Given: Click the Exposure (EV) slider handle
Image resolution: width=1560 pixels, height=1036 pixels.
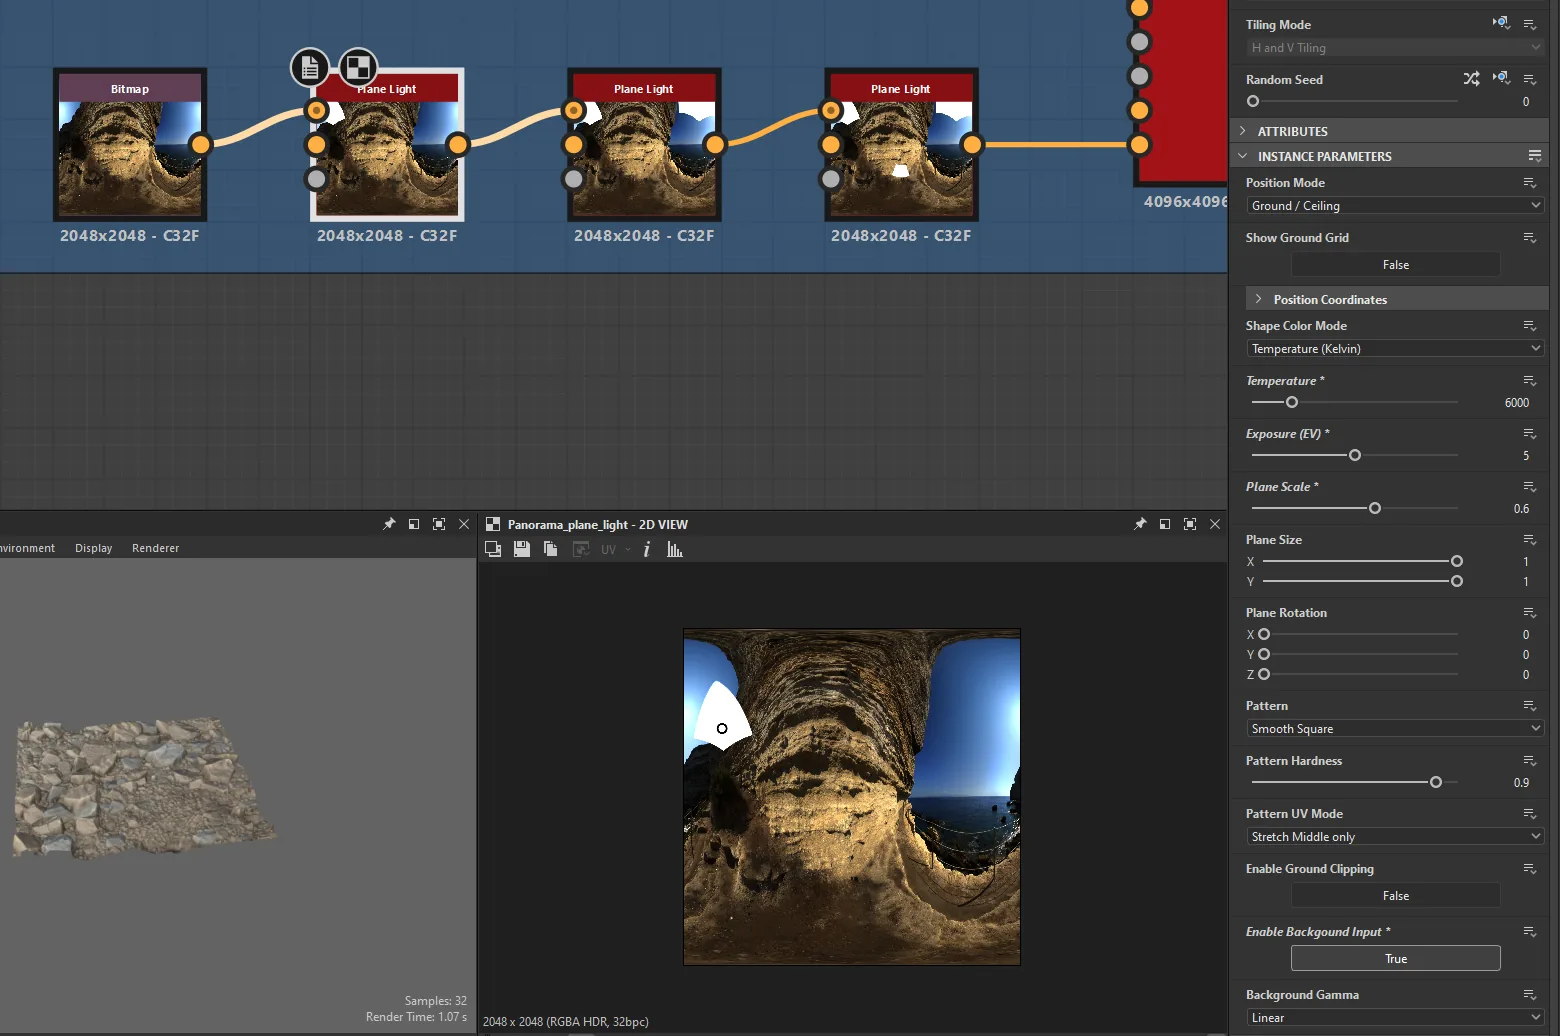Looking at the screenshot, I should click(x=1355, y=455).
